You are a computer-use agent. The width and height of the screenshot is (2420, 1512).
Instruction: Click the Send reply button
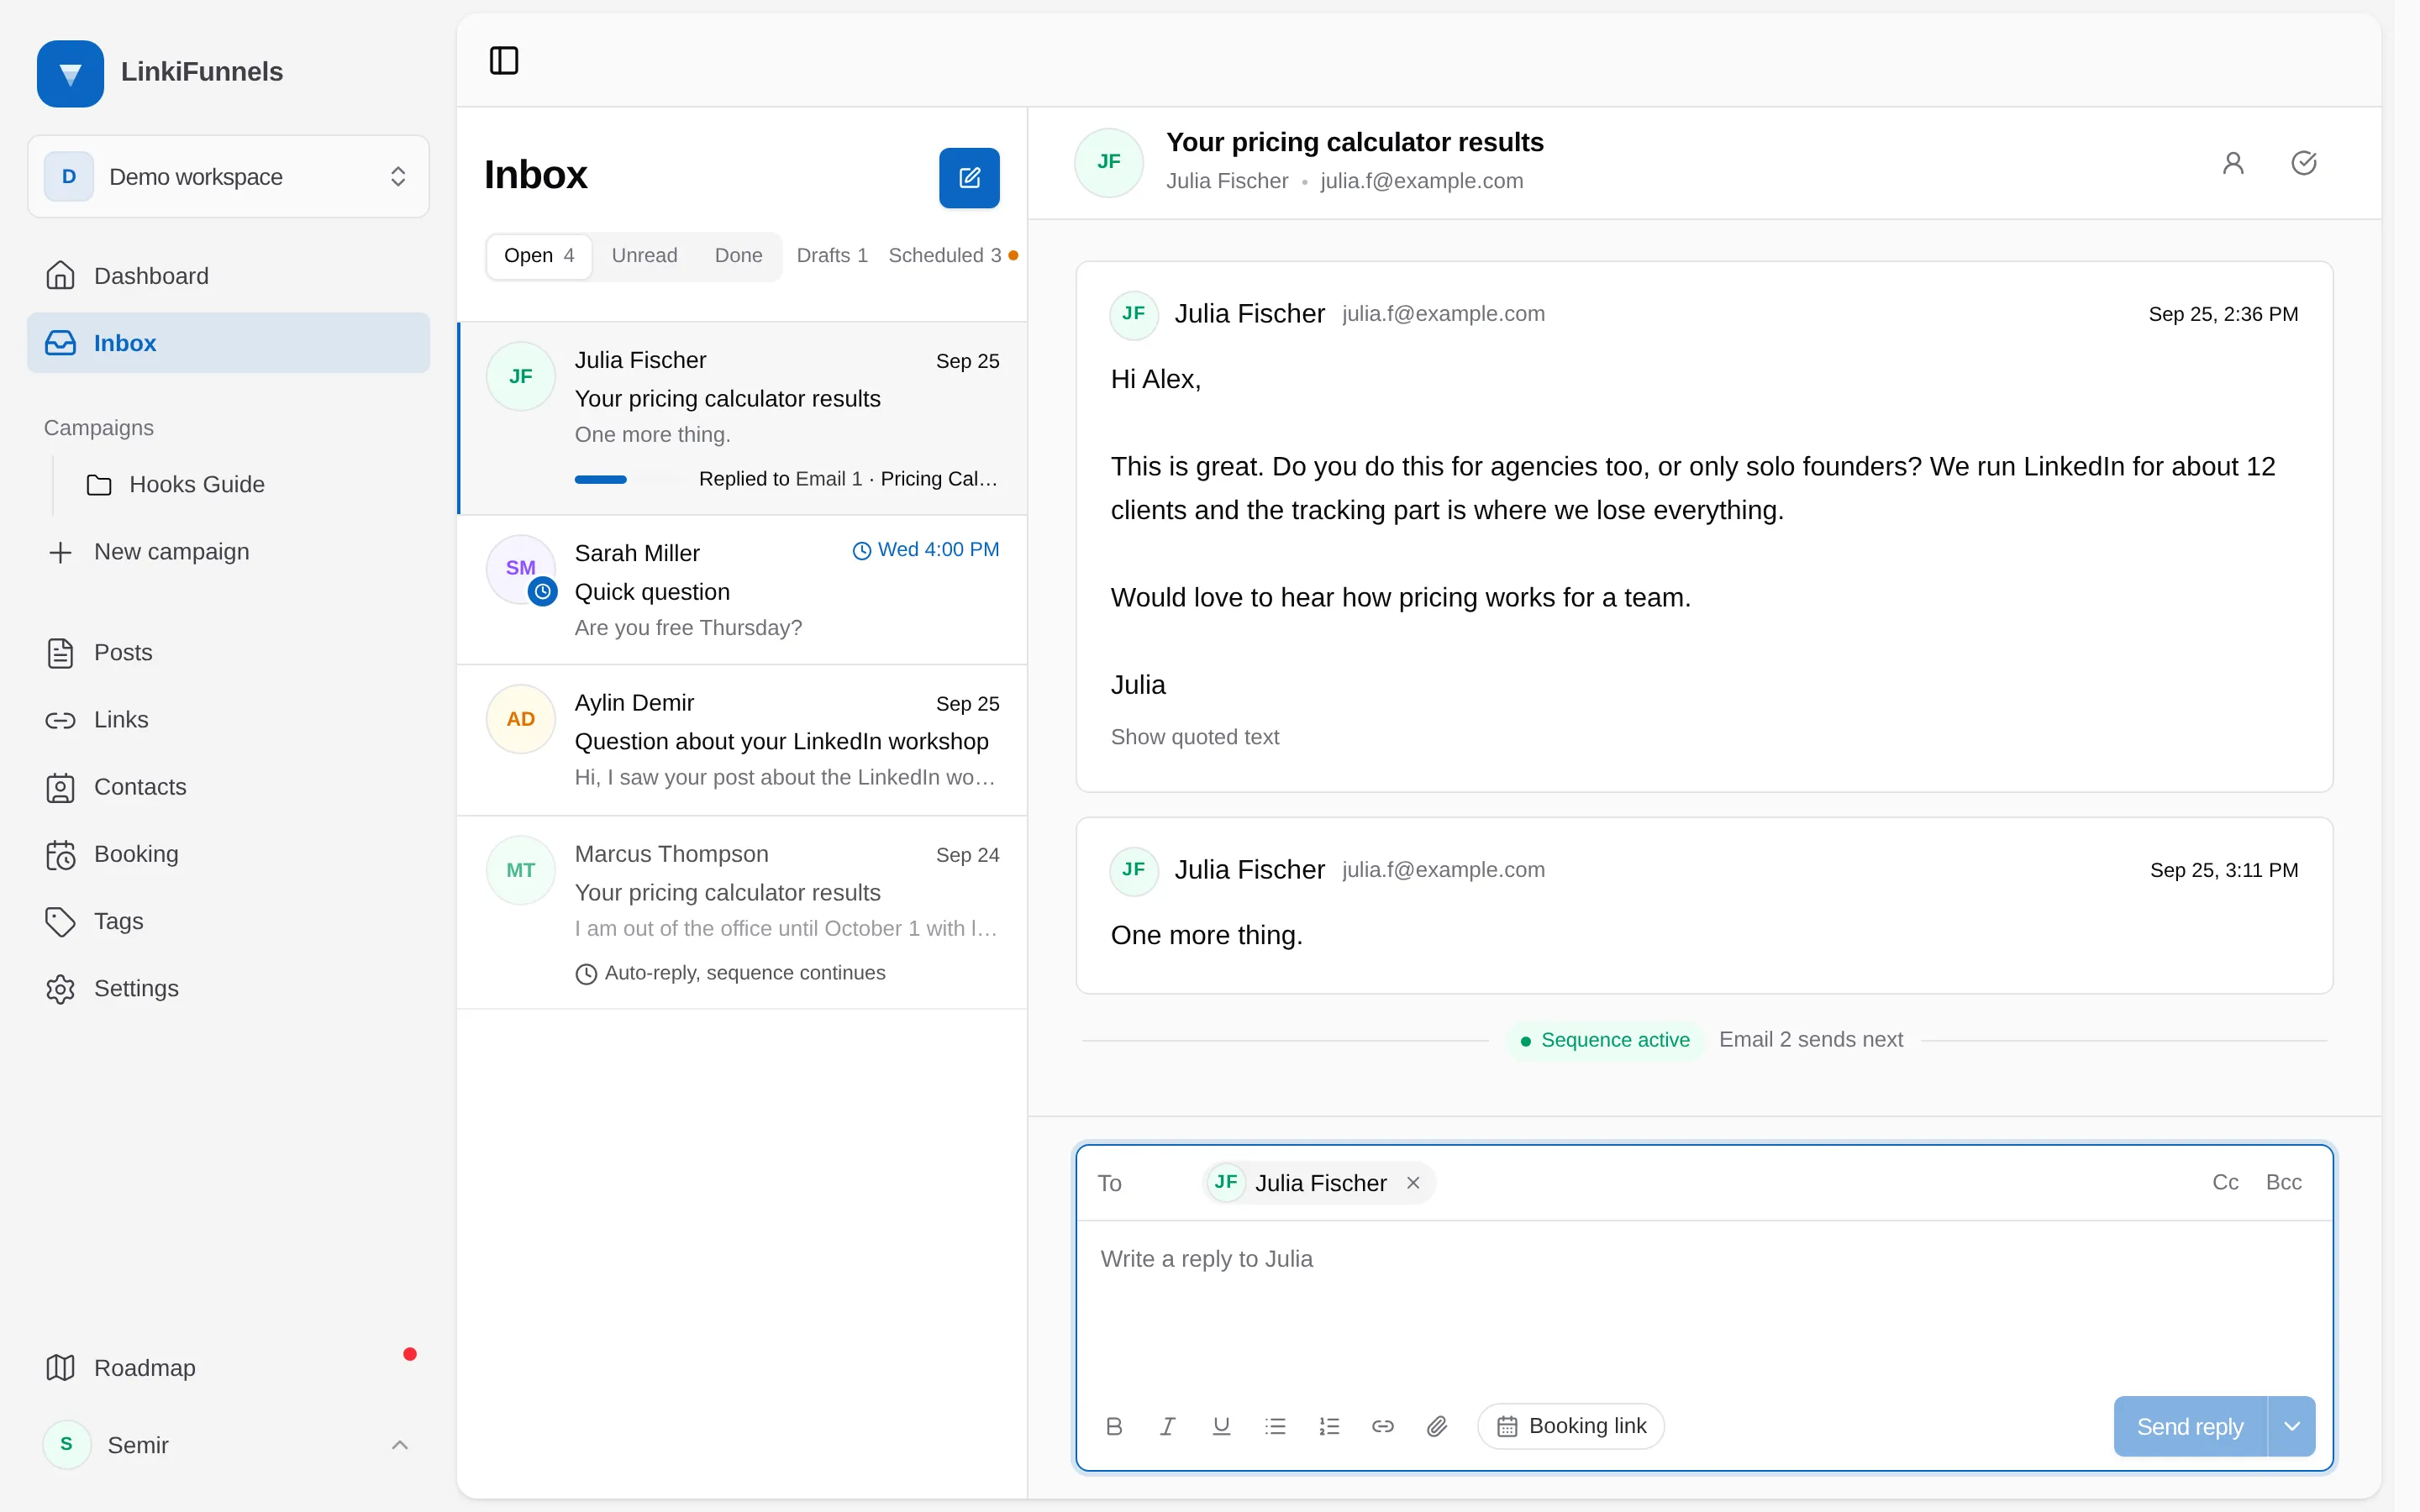point(2190,1426)
